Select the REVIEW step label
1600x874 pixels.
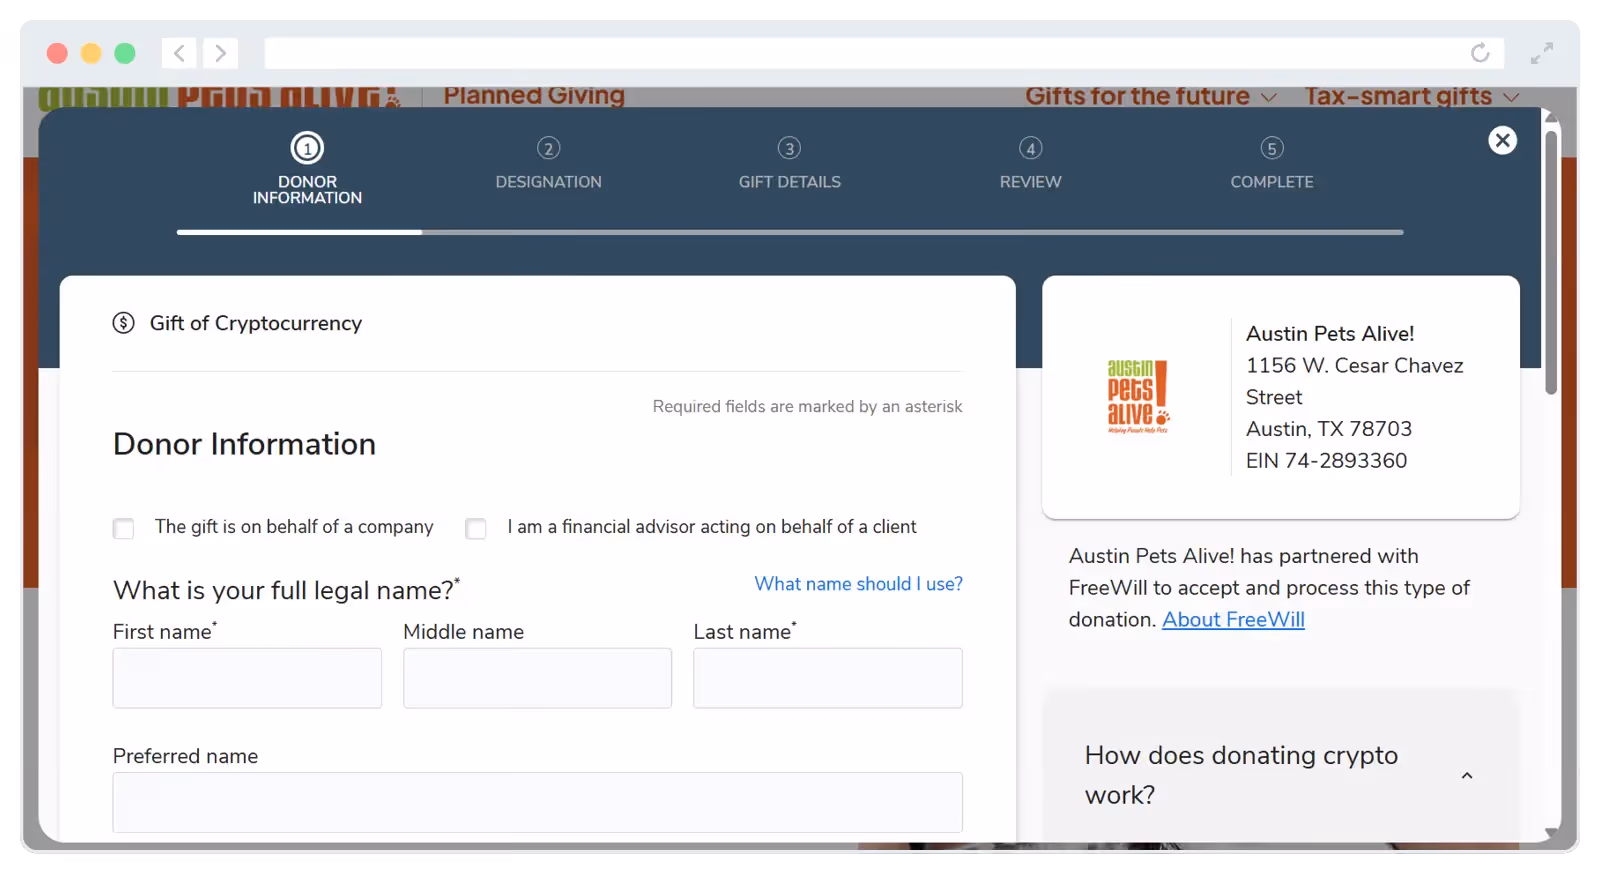(x=1030, y=182)
